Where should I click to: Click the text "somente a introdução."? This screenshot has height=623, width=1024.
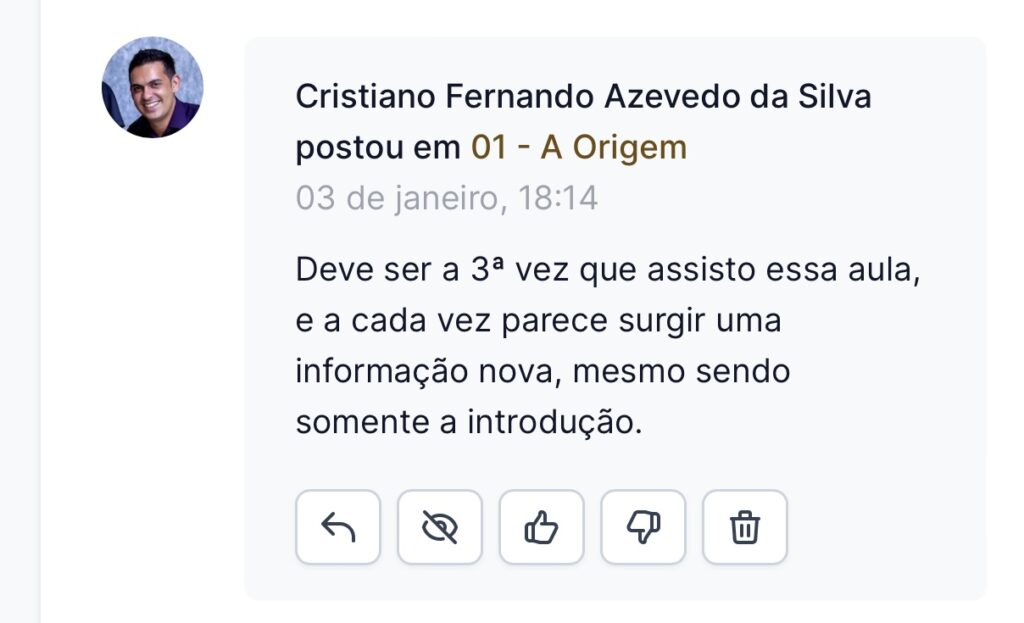(467, 422)
